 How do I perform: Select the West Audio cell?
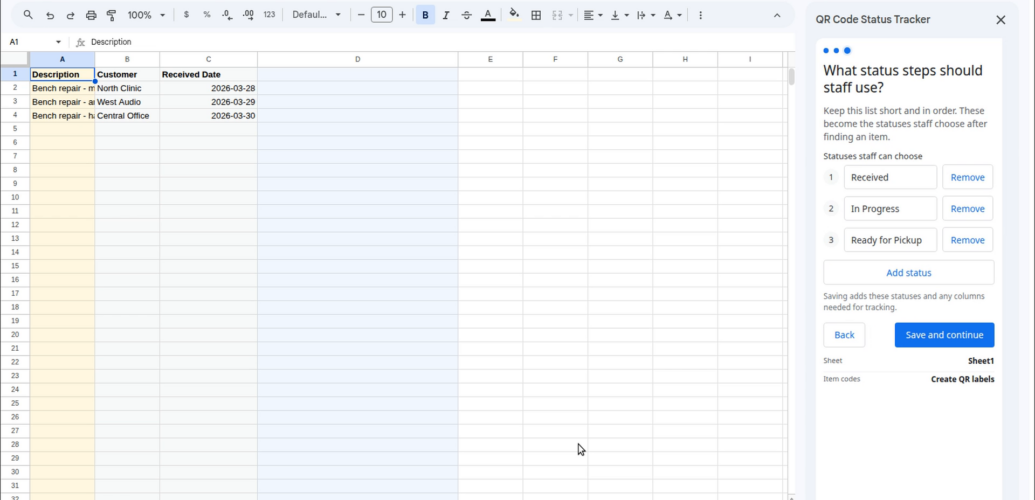coord(127,102)
